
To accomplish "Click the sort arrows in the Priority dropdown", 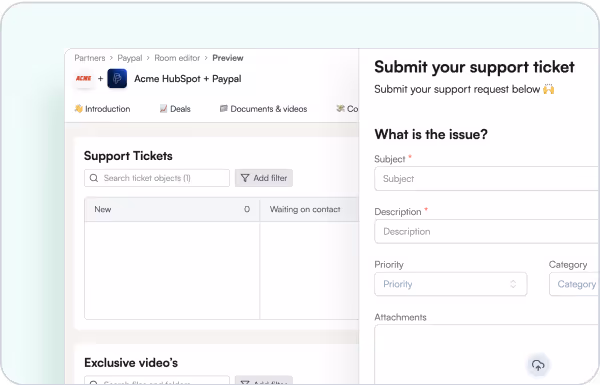I will tap(513, 284).
